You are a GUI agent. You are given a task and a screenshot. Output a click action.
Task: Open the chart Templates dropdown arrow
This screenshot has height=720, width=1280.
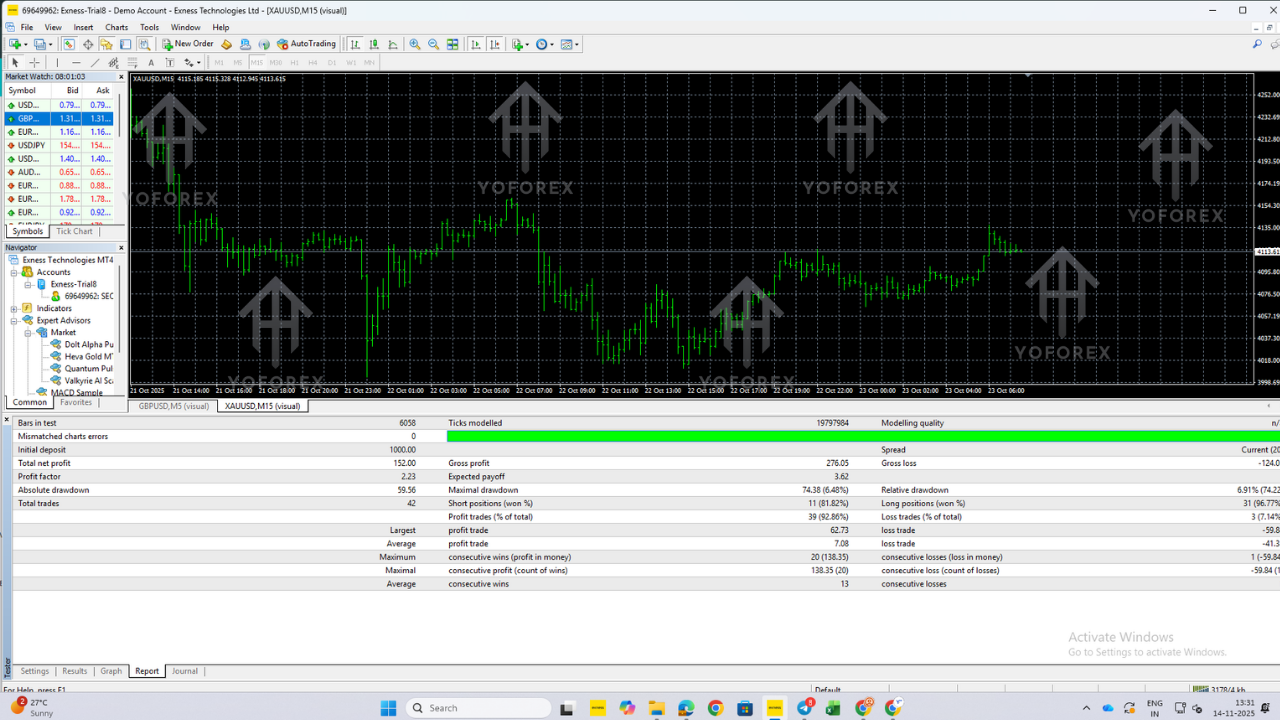click(577, 44)
